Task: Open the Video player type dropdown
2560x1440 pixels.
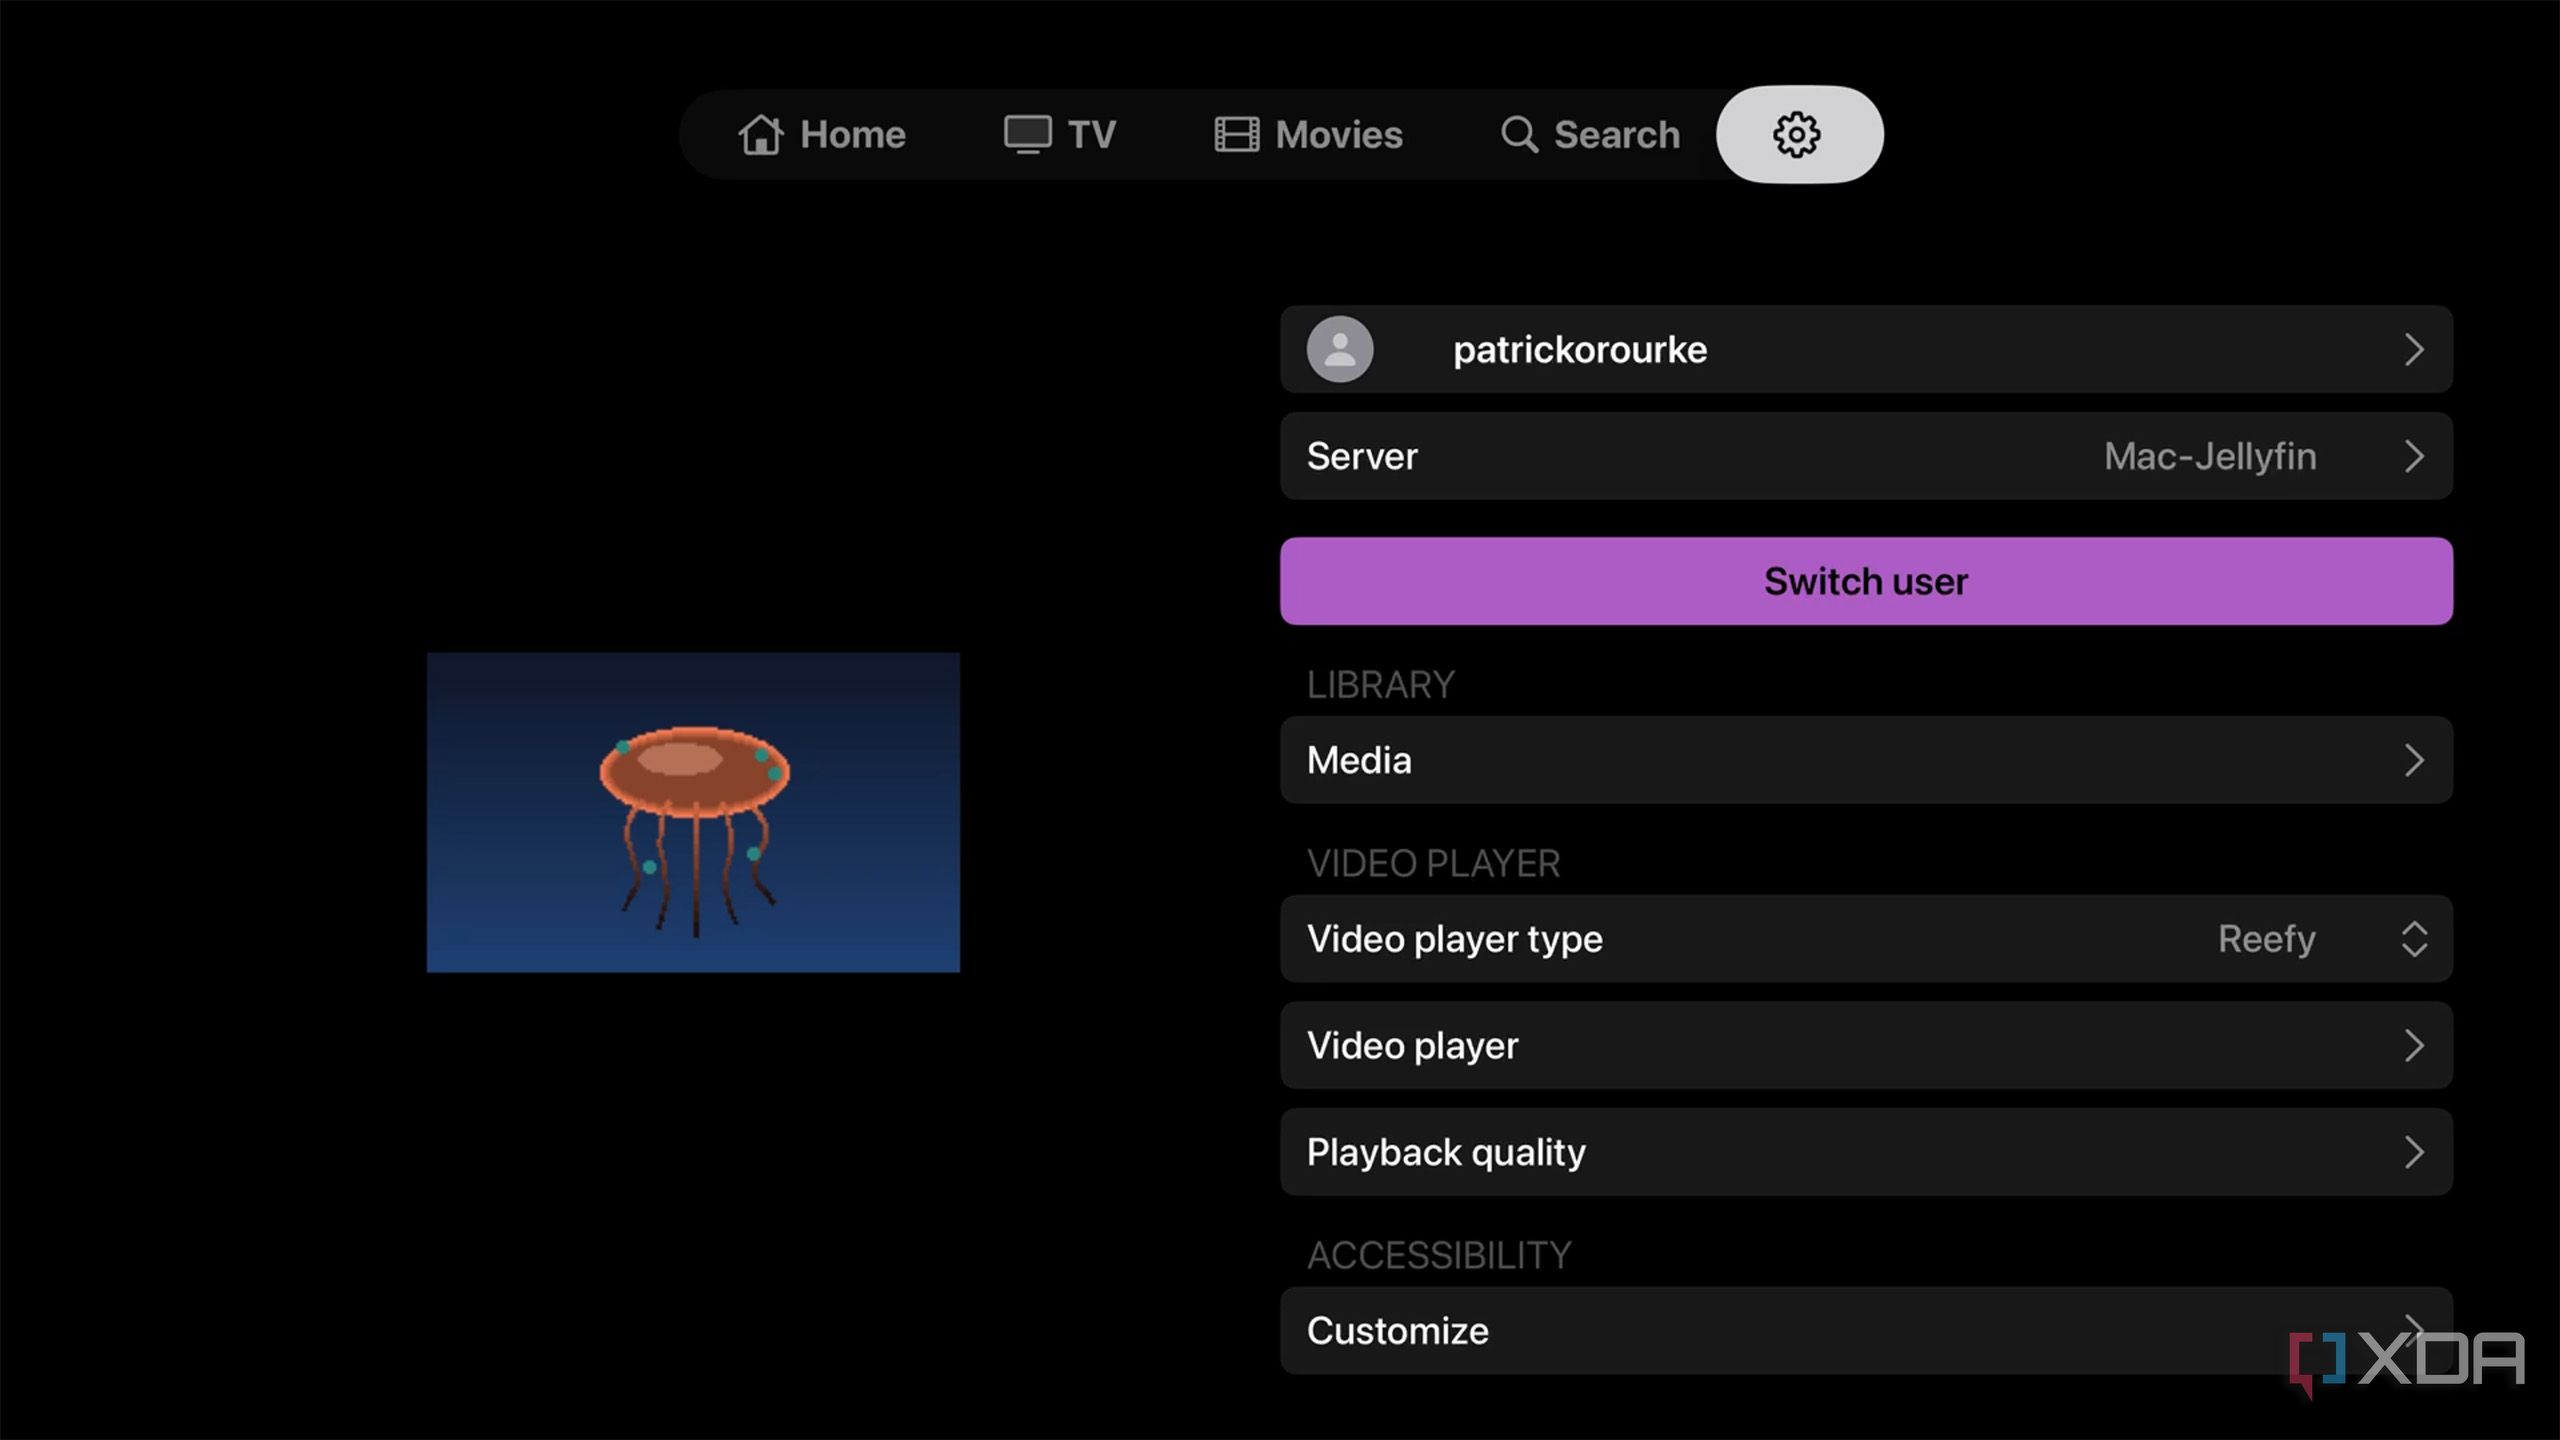Action: tap(1866, 939)
